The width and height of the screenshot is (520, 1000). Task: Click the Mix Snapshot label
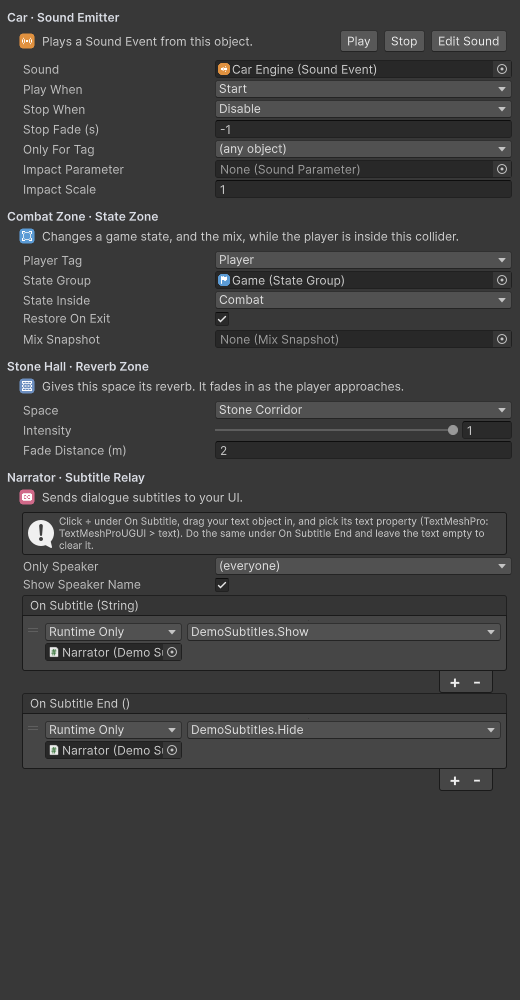tap(61, 340)
